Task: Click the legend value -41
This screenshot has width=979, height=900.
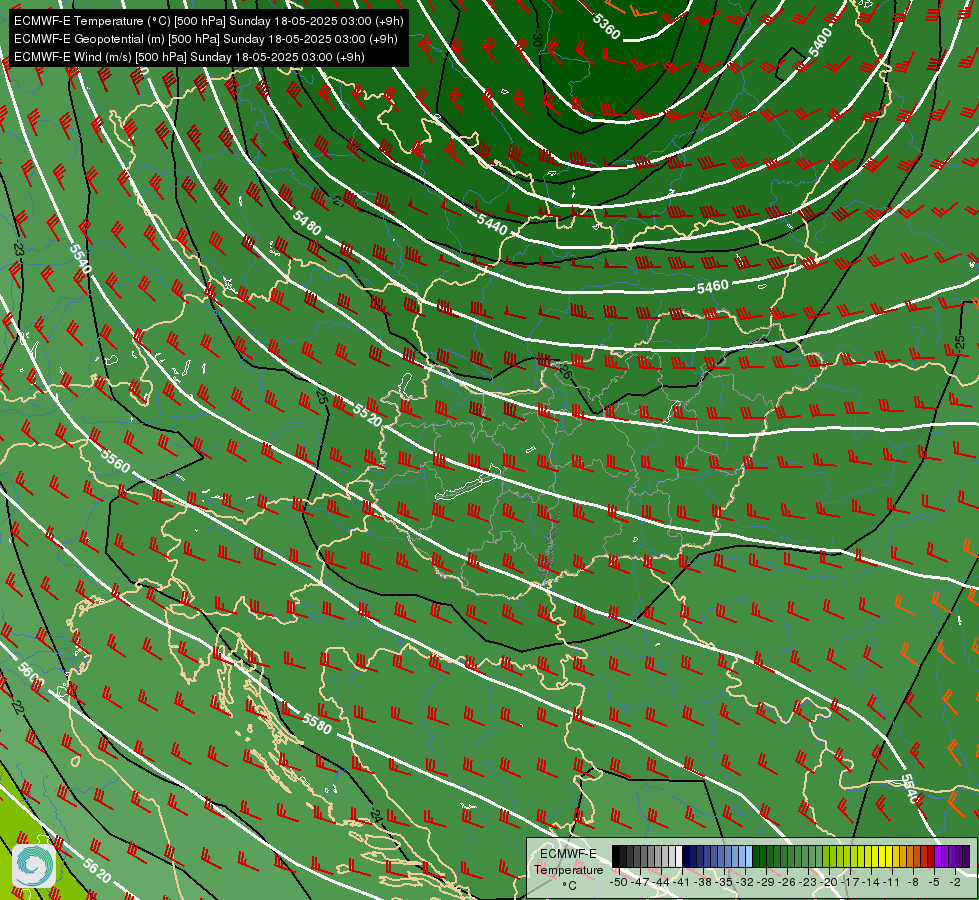Action: click(x=682, y=882)
